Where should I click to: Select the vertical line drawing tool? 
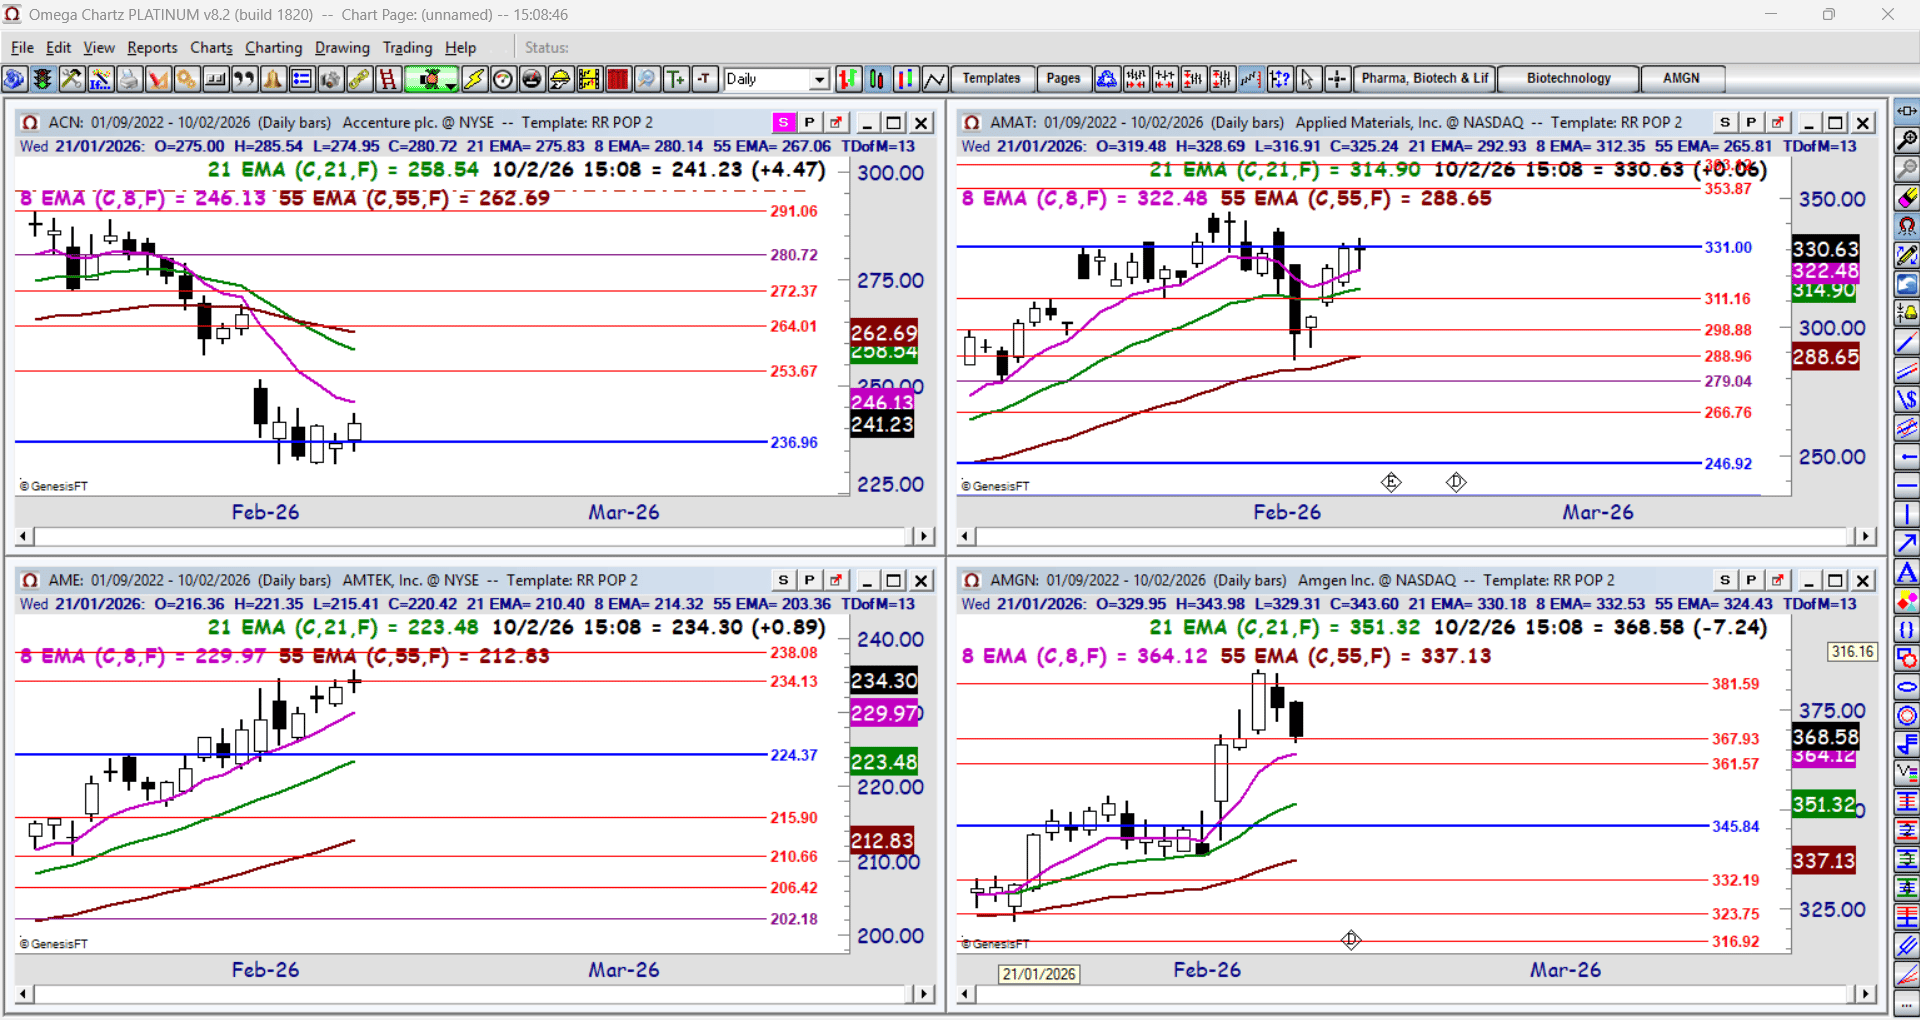pyautogui.click(x=1907, y=516)
